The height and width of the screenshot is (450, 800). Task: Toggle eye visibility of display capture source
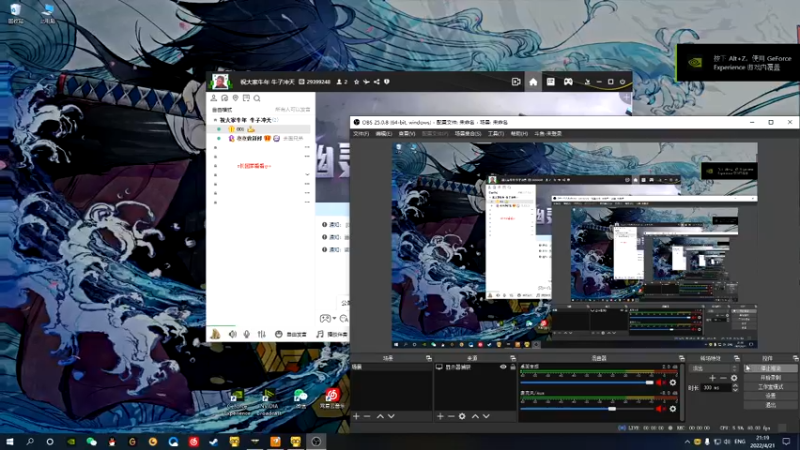(x=505, y=368)
